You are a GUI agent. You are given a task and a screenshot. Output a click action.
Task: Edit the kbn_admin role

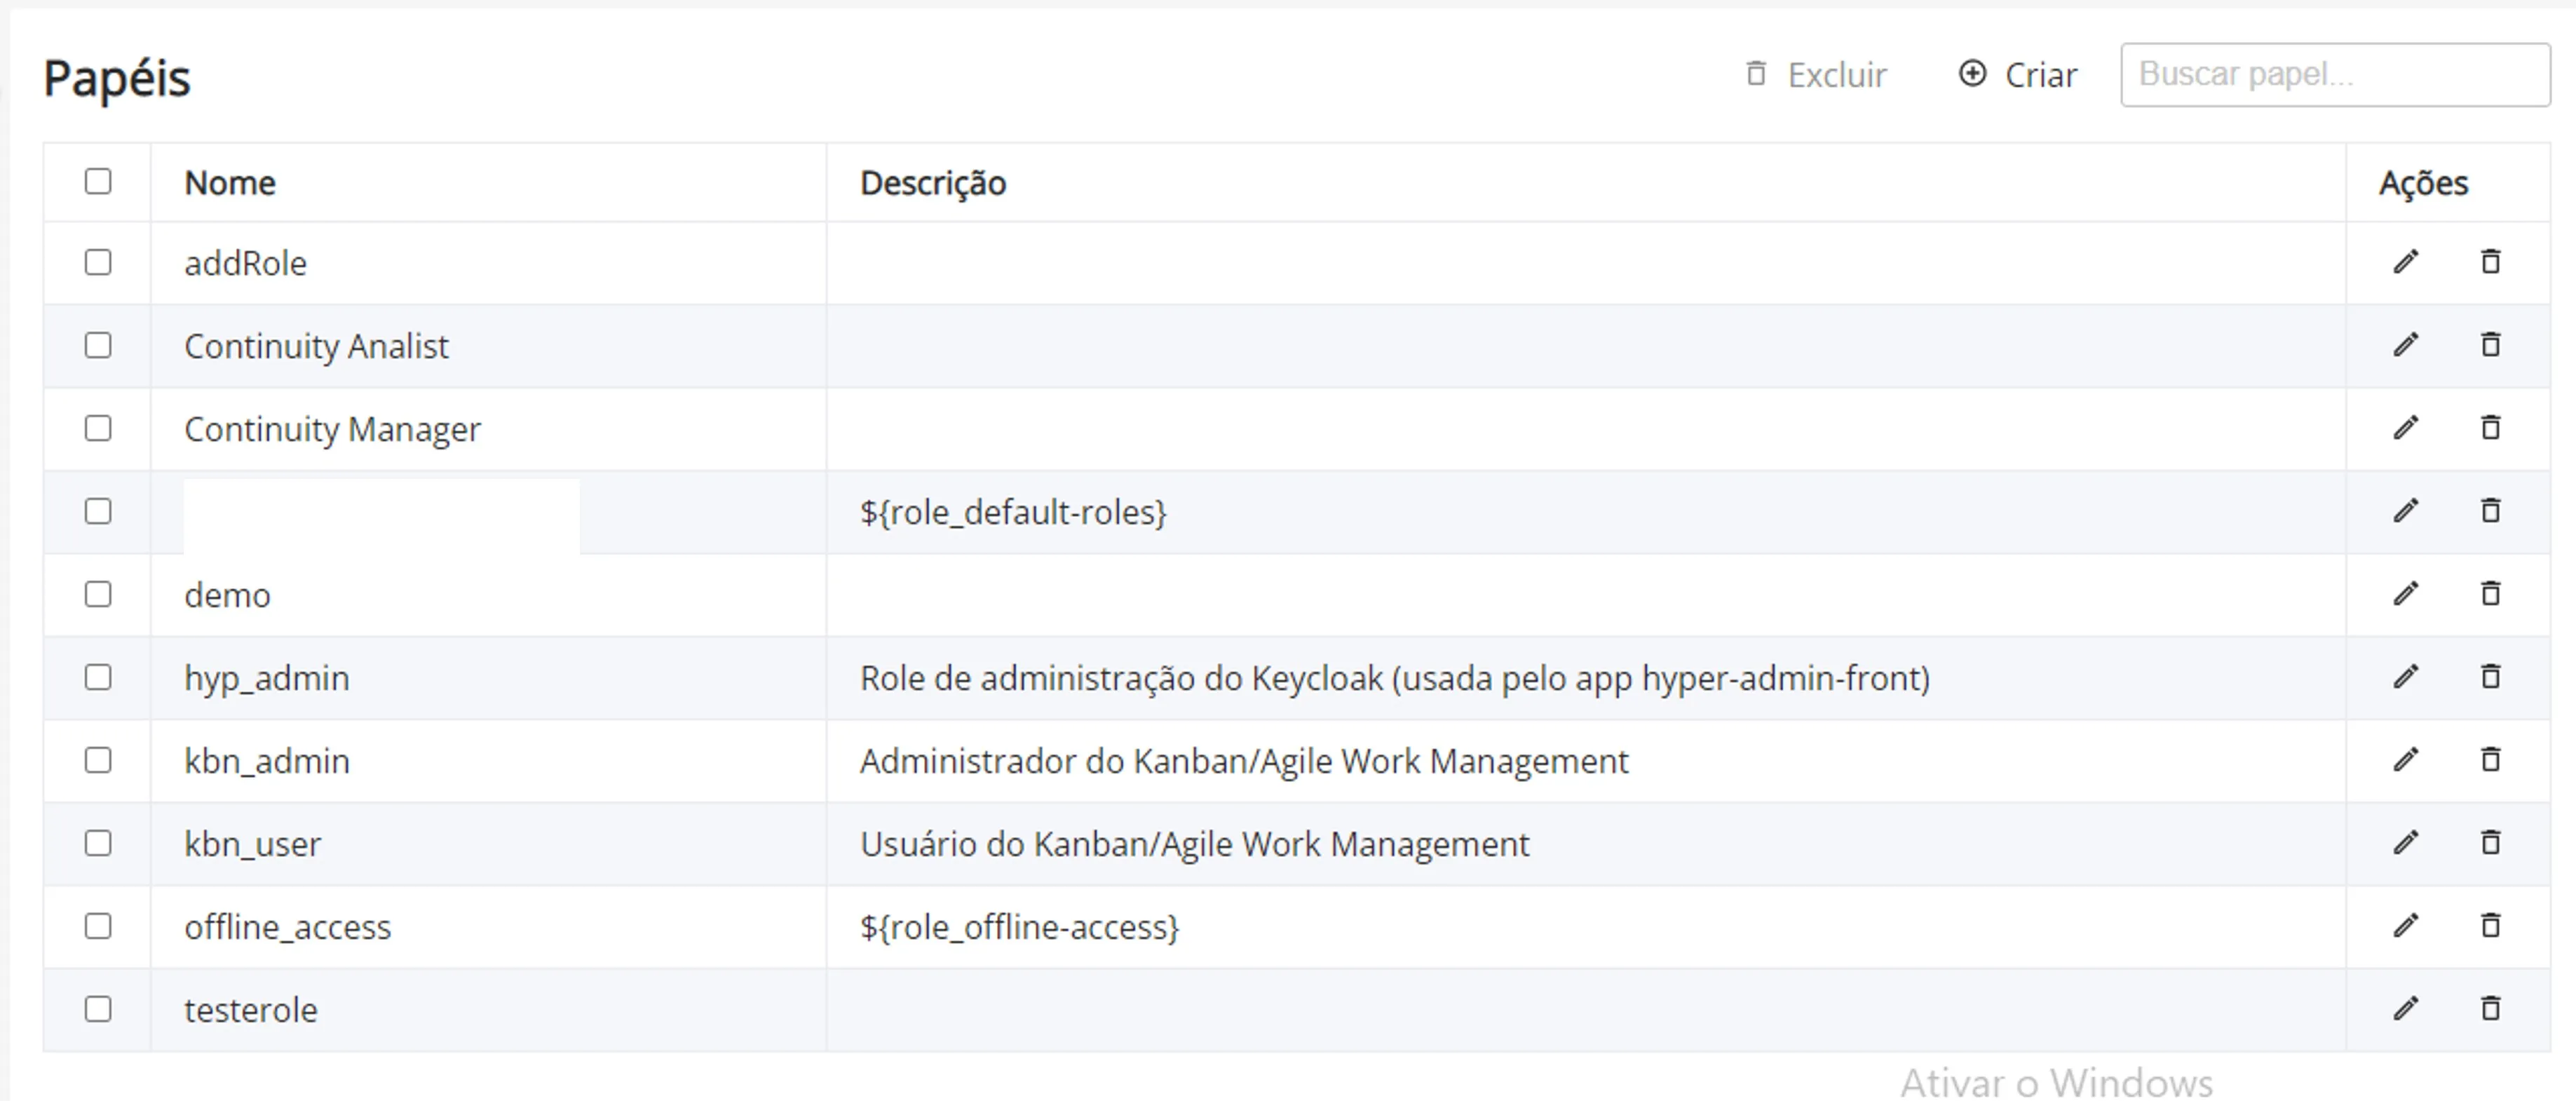tap(2406, 760)
